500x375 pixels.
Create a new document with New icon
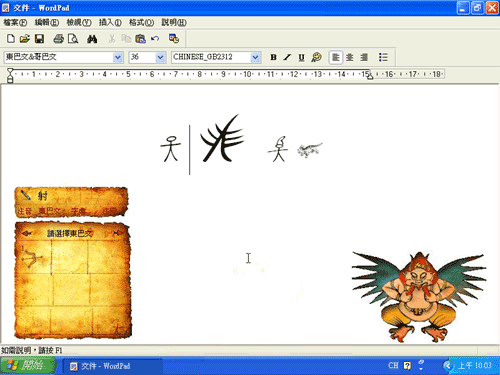[x=11, y=39]
